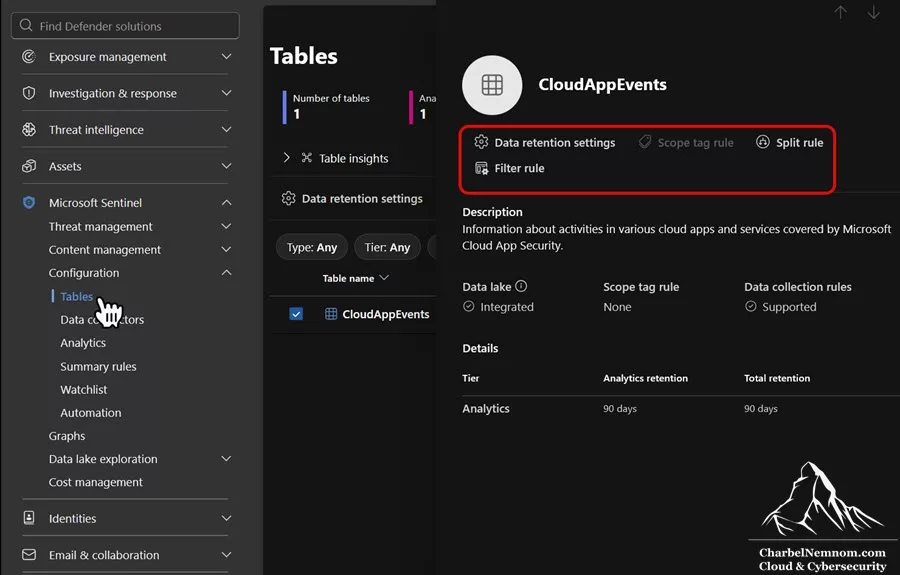Sort by Table name column header

point(355,278)
